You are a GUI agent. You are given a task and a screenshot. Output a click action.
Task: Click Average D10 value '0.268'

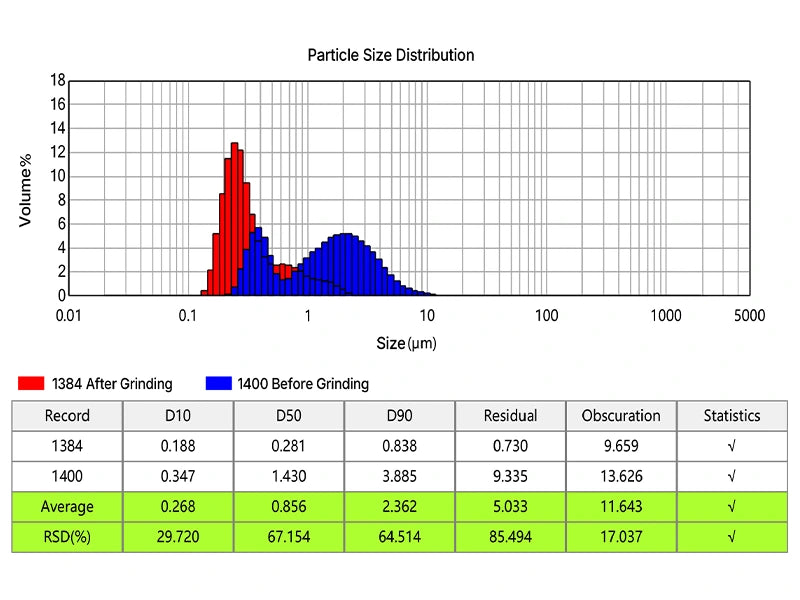click(178, 507)
